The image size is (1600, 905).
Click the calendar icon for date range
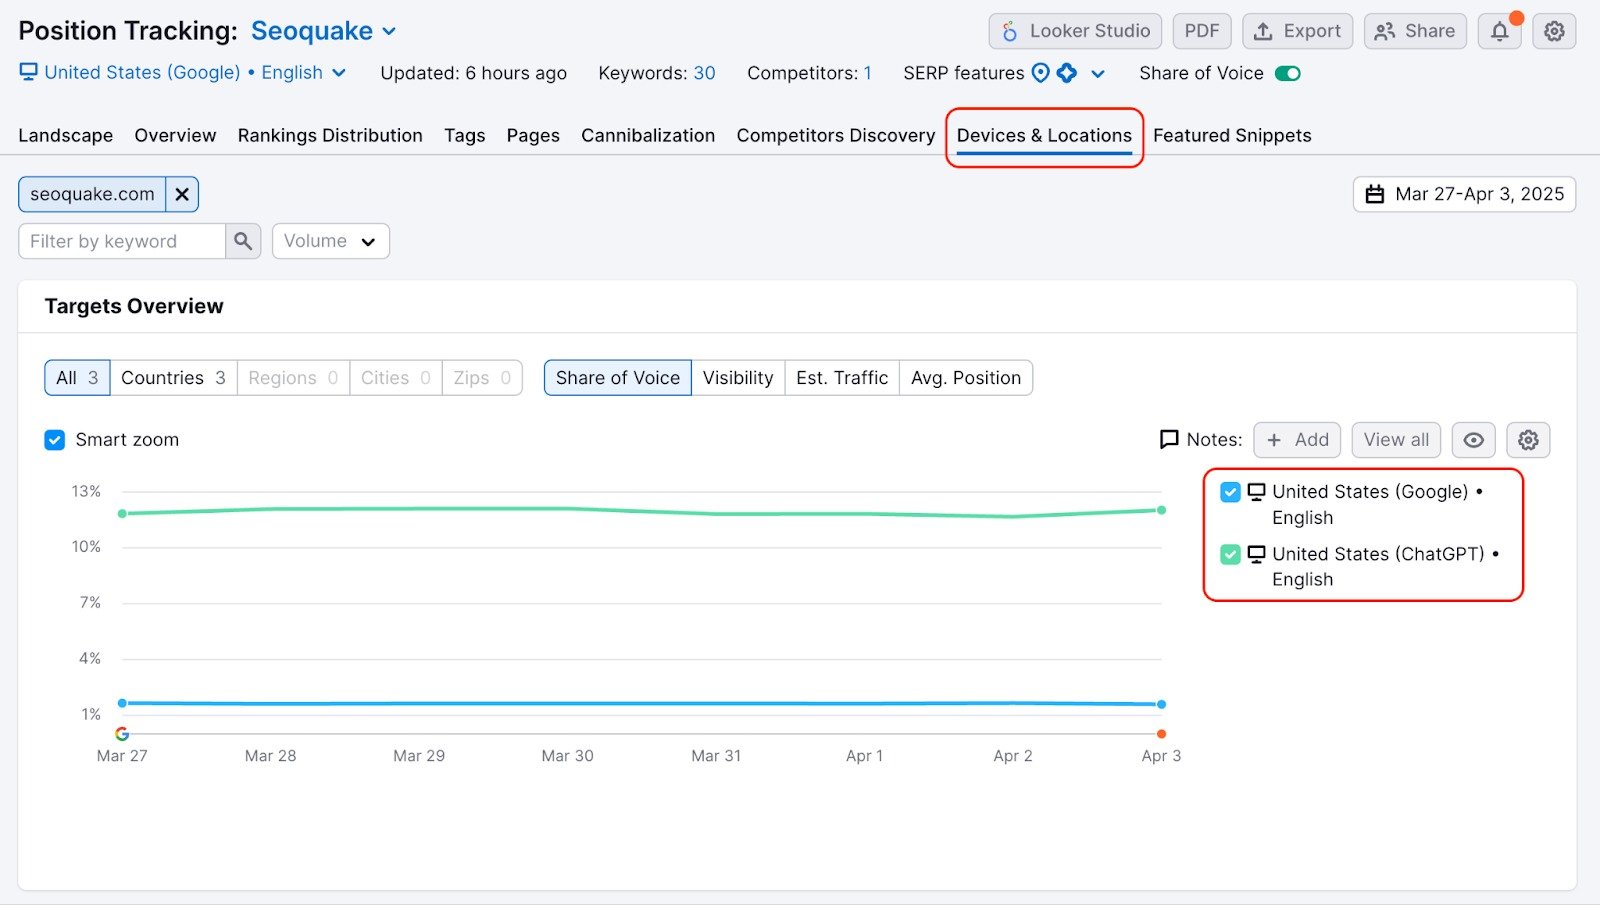click(x=1377, y=194)
